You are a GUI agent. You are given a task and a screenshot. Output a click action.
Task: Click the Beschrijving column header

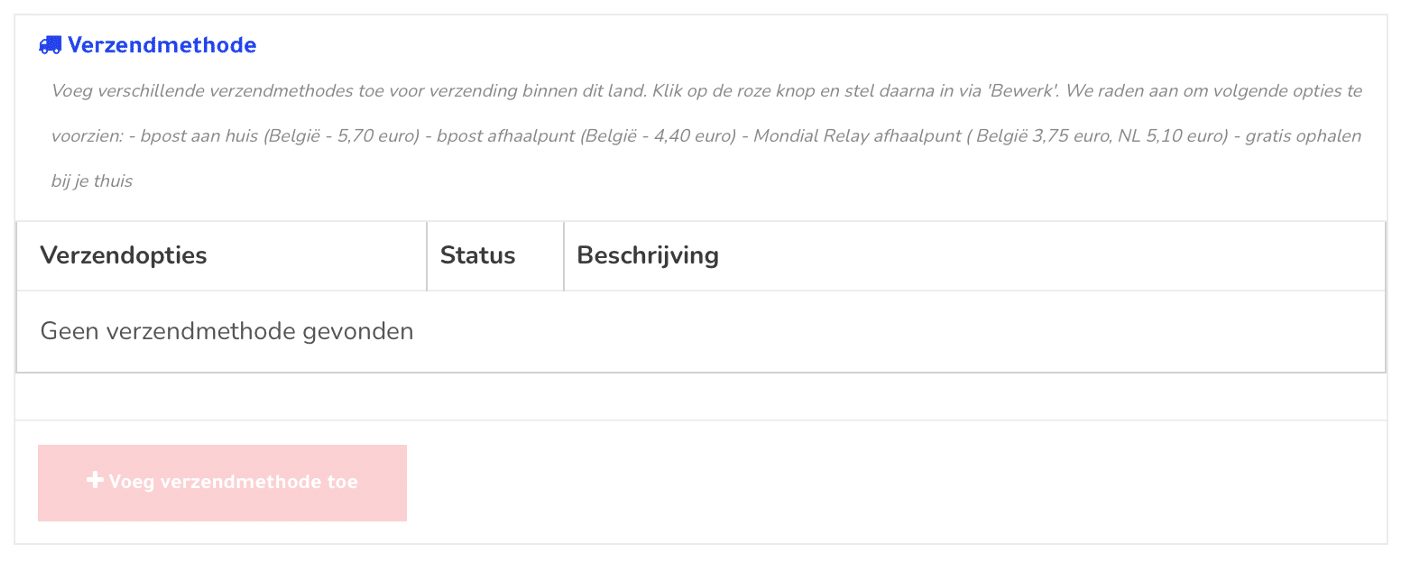point(647,255)
